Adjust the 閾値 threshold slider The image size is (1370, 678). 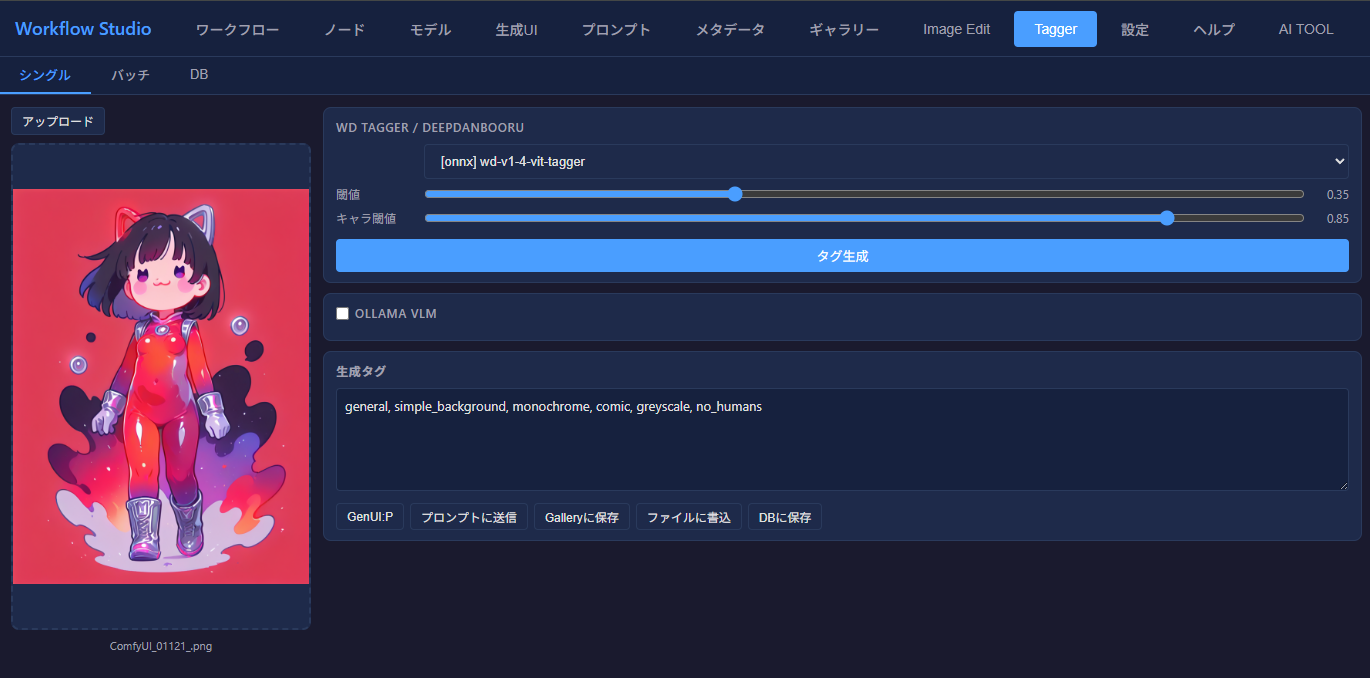click(864, 194)
